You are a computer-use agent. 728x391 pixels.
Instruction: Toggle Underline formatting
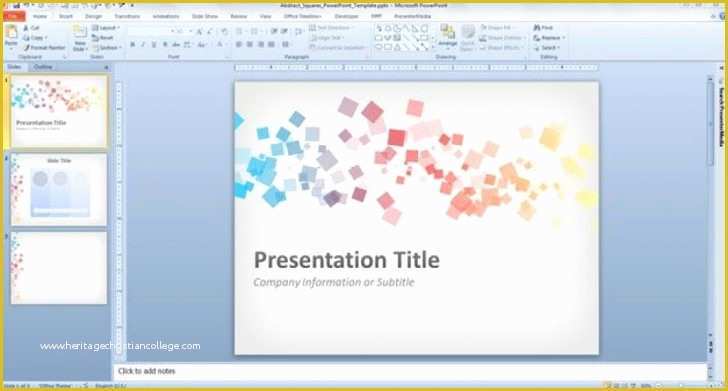coord(154,45)
